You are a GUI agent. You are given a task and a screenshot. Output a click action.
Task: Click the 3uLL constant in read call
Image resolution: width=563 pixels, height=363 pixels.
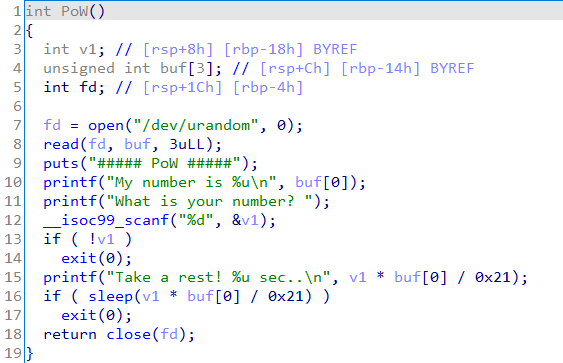point(187,144)
